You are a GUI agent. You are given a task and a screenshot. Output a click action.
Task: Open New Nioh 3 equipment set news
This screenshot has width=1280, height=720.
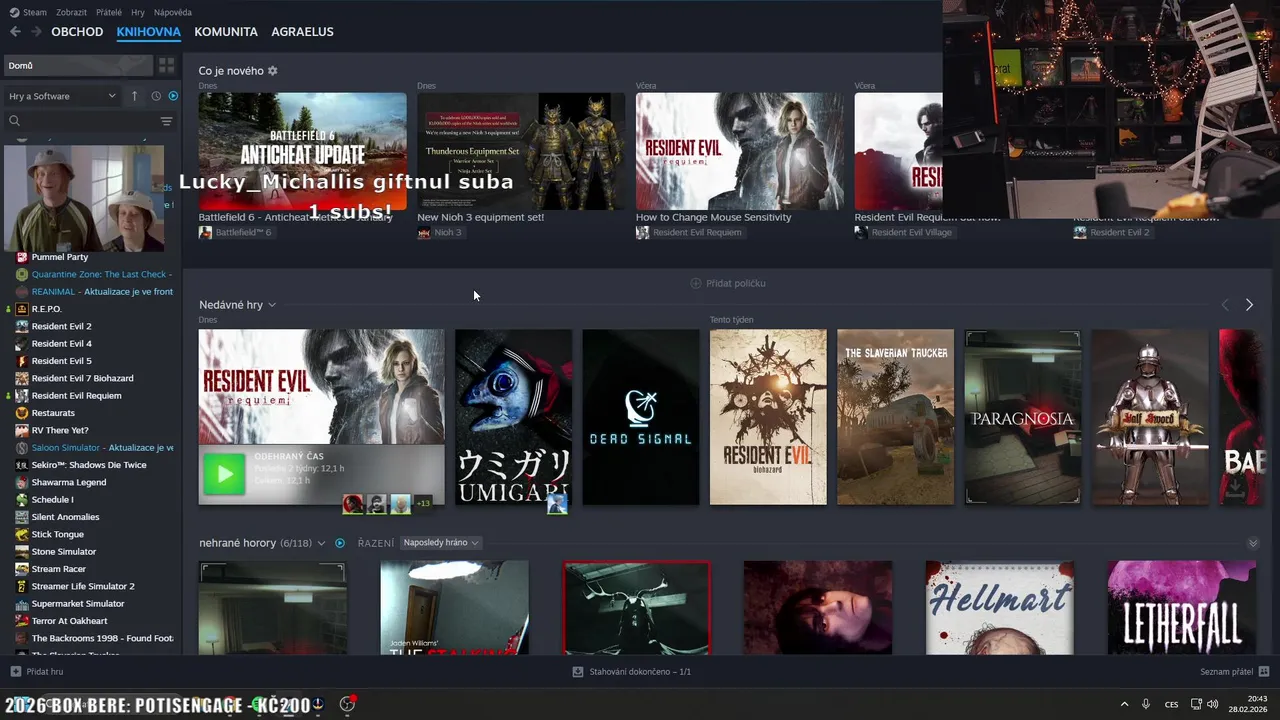(x=521, y=152)
